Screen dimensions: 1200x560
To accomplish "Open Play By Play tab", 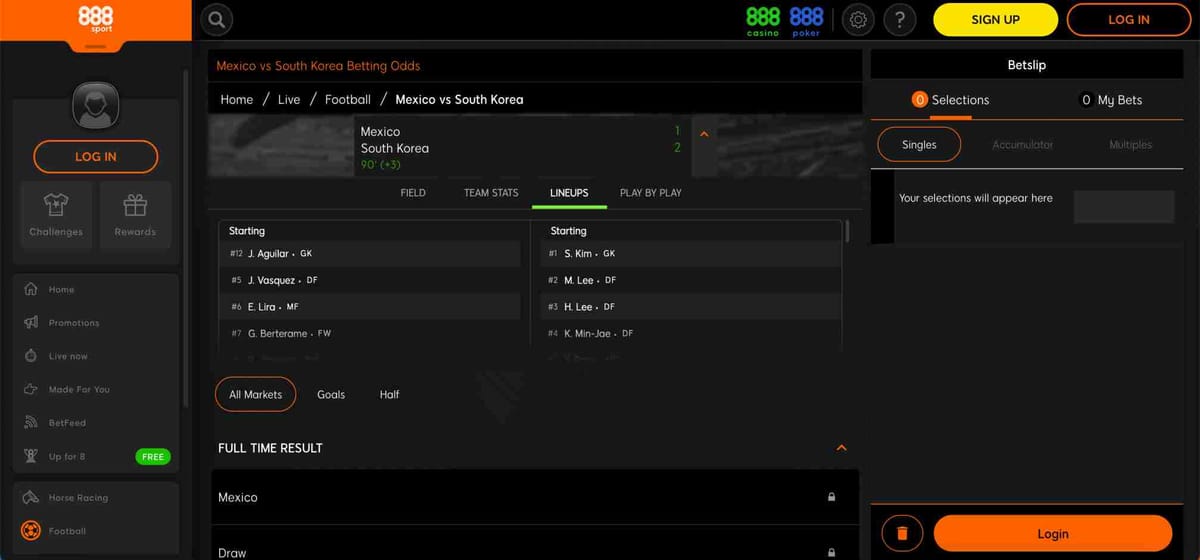I will pos(651,192).
